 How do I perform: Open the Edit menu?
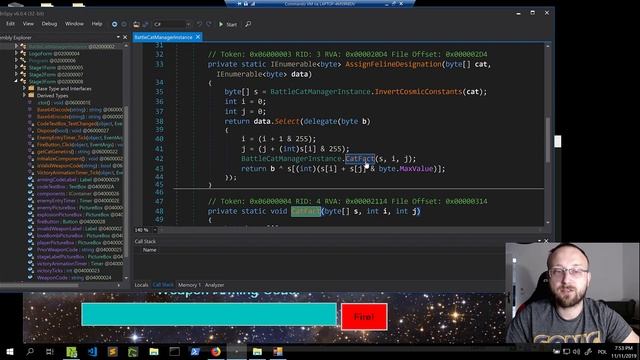coord(10,24)
